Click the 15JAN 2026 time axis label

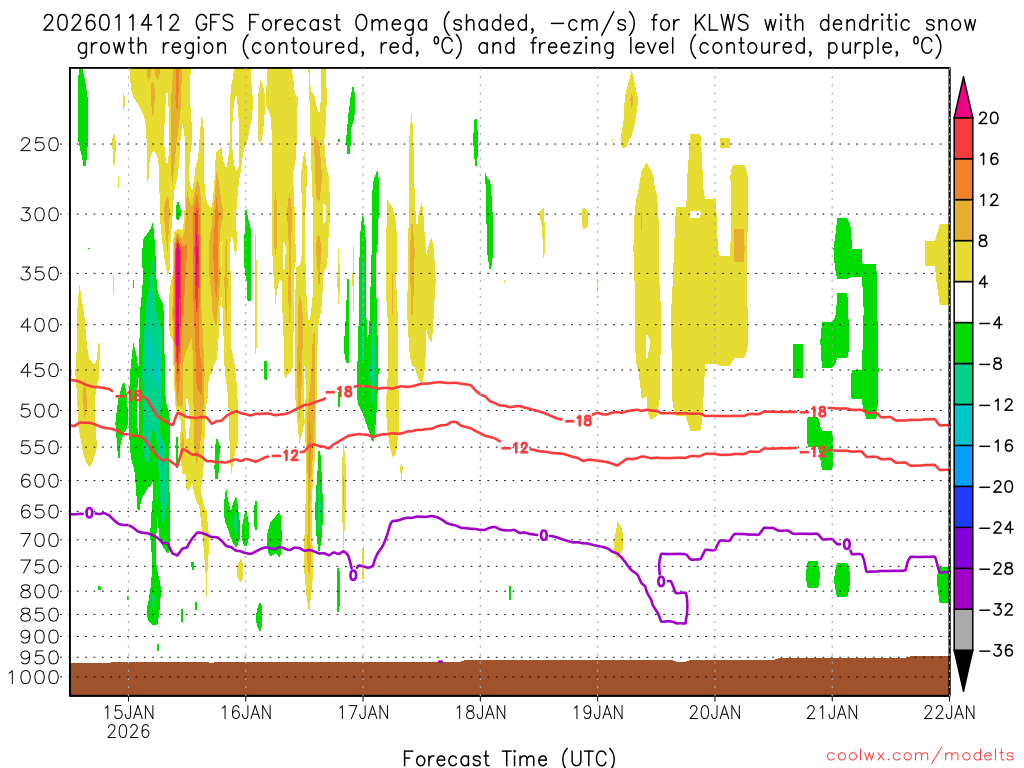pos(129,721)
